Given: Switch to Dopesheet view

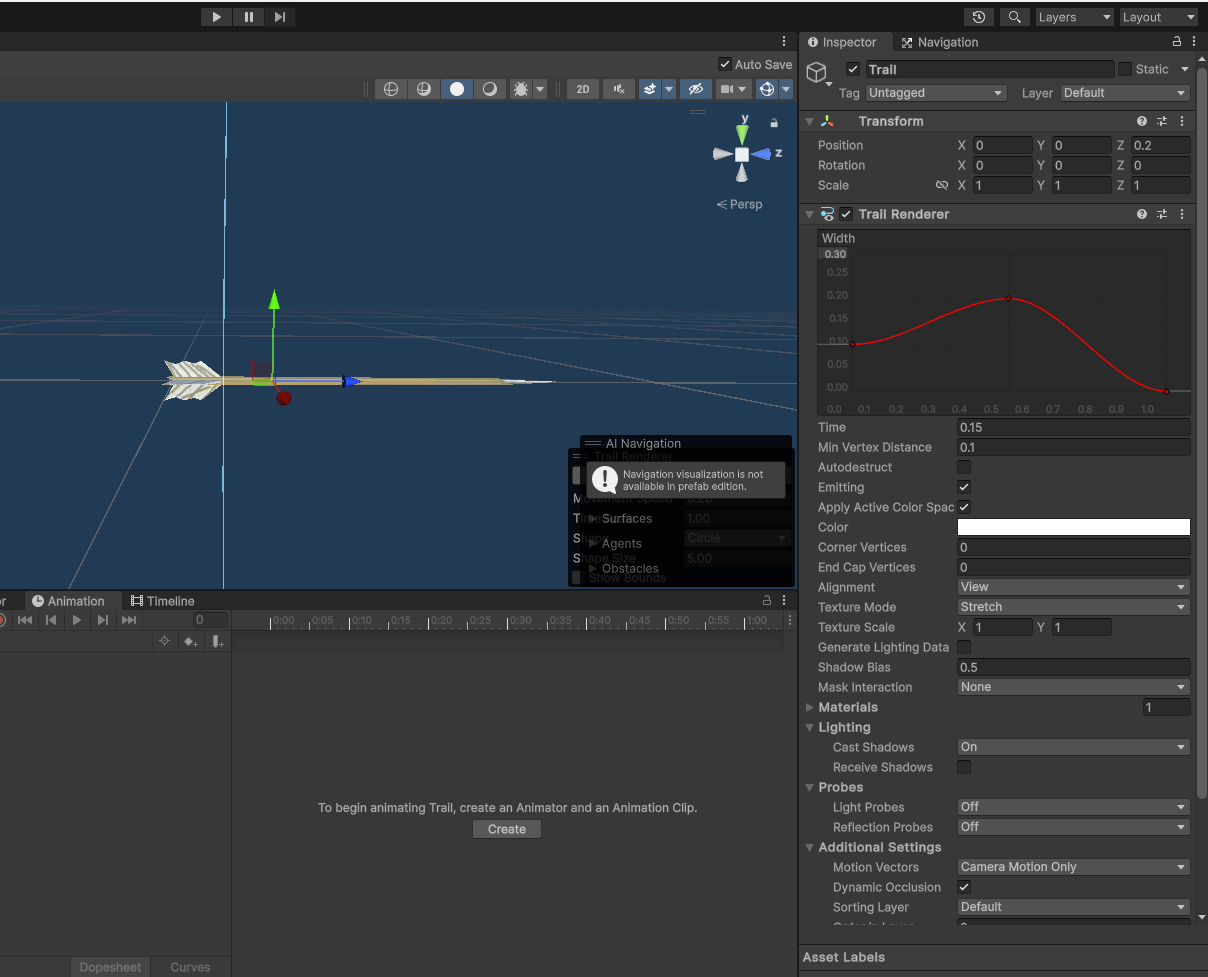Looking at the screenshot, I should point(110,967).
